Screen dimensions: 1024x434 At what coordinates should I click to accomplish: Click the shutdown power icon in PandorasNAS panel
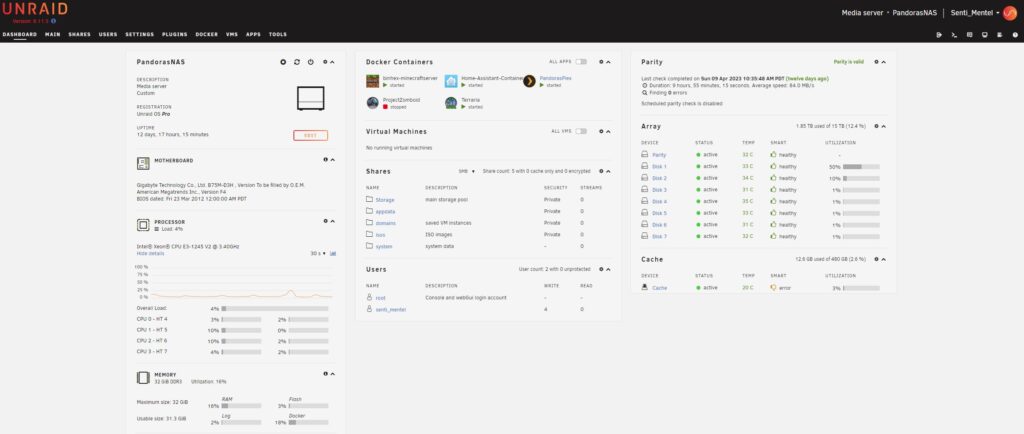[x=311, y=62]
